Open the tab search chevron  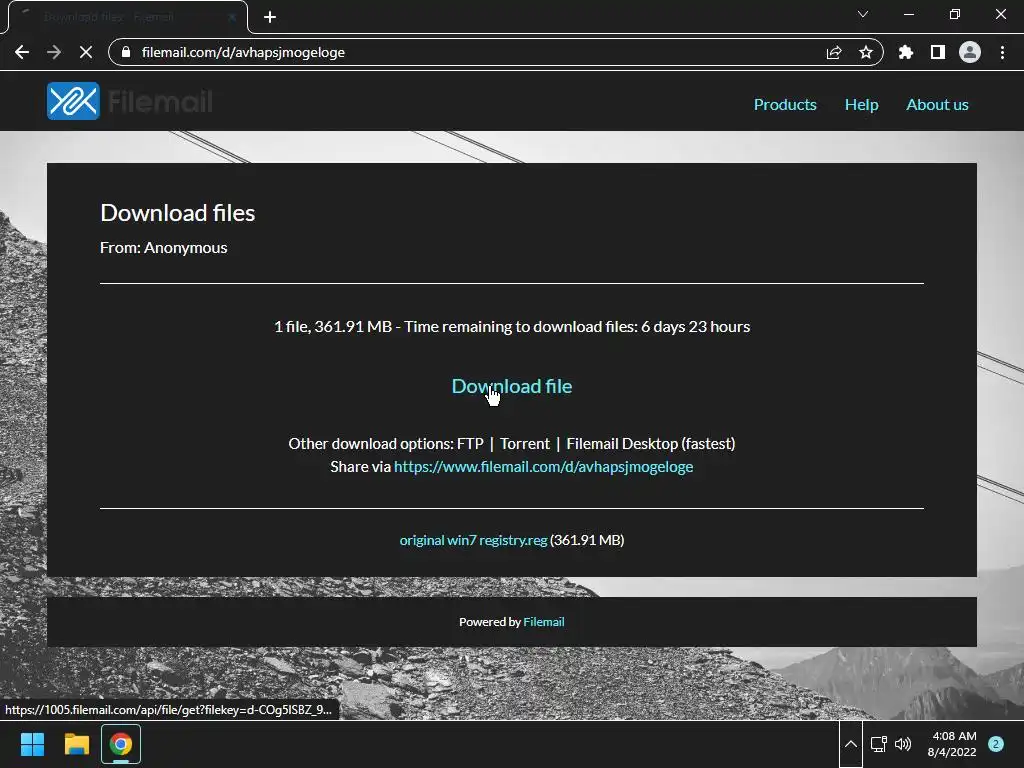click(863, 14)
